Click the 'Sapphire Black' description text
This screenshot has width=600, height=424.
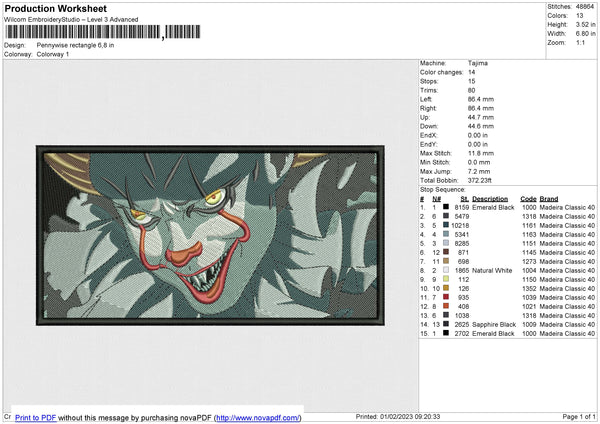point(494,325)
